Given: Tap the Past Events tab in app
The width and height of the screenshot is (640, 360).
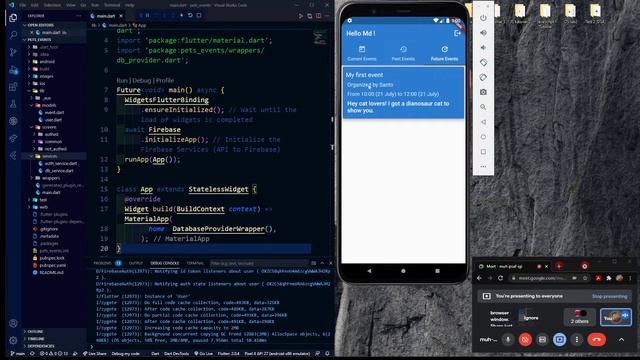Looking at the screenshot, I should 403,53.
